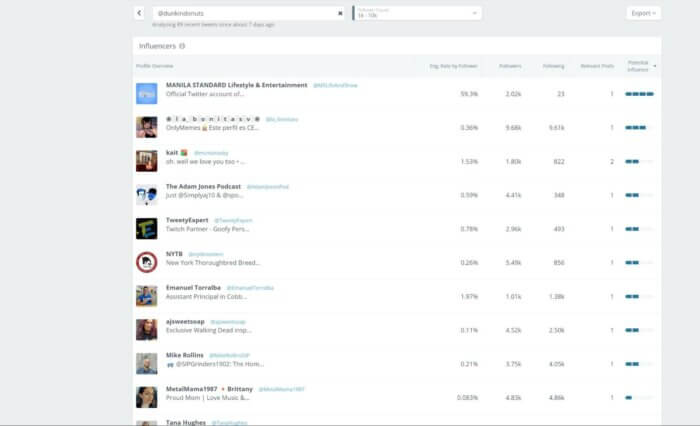Click the Twitter handle beside The Adam Jones Podcast
The width and height of the screenshot is (700, 426).
click(x=268, y=187)
